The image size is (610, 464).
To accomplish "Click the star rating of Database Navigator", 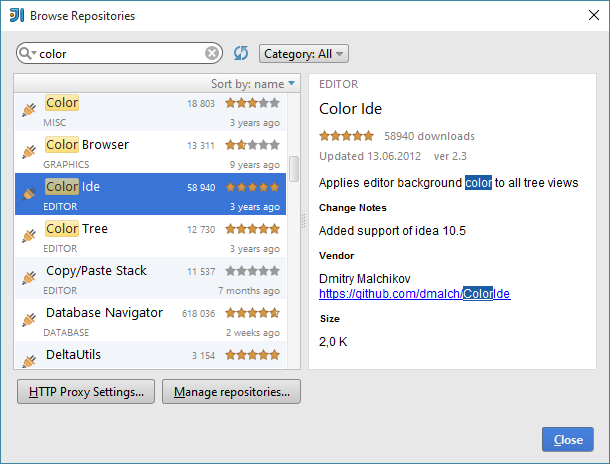I will pyautogui.click(x=252, y=313).
